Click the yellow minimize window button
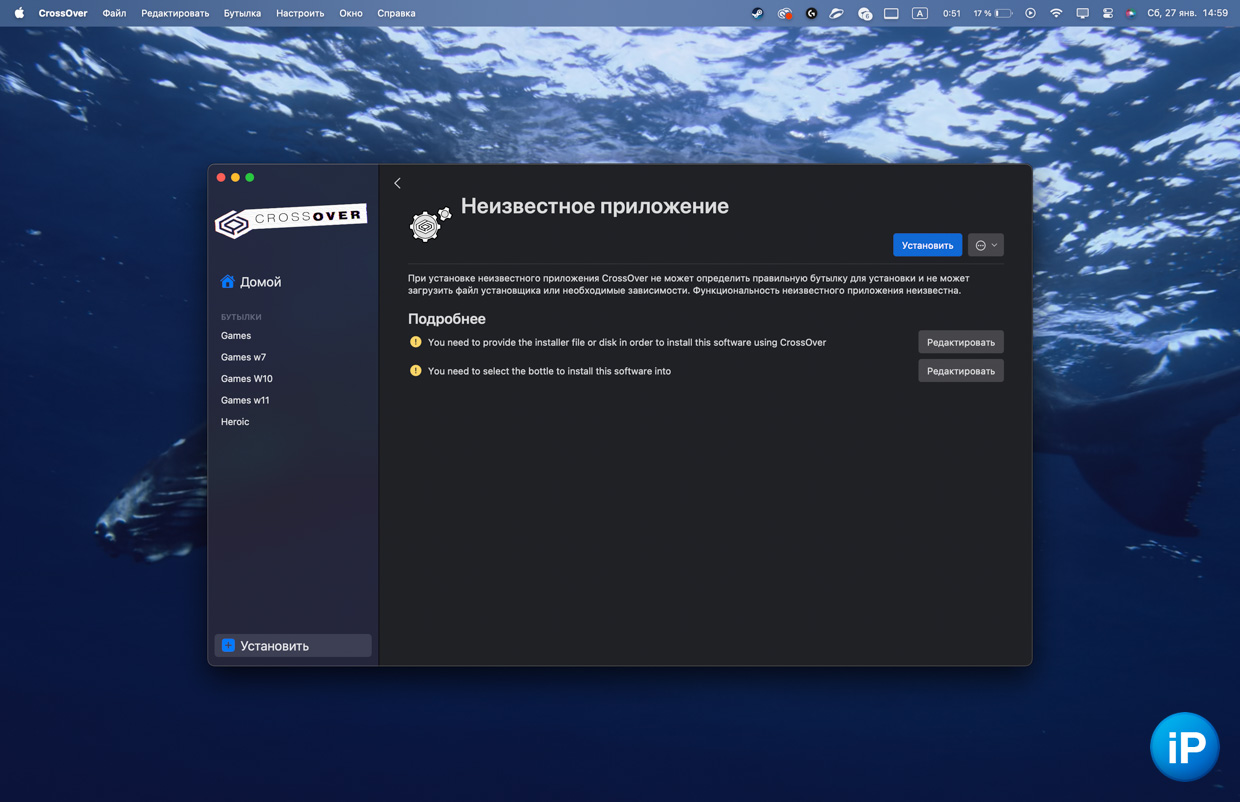Screen dimensions: 1240x802 tap(235, 178)
